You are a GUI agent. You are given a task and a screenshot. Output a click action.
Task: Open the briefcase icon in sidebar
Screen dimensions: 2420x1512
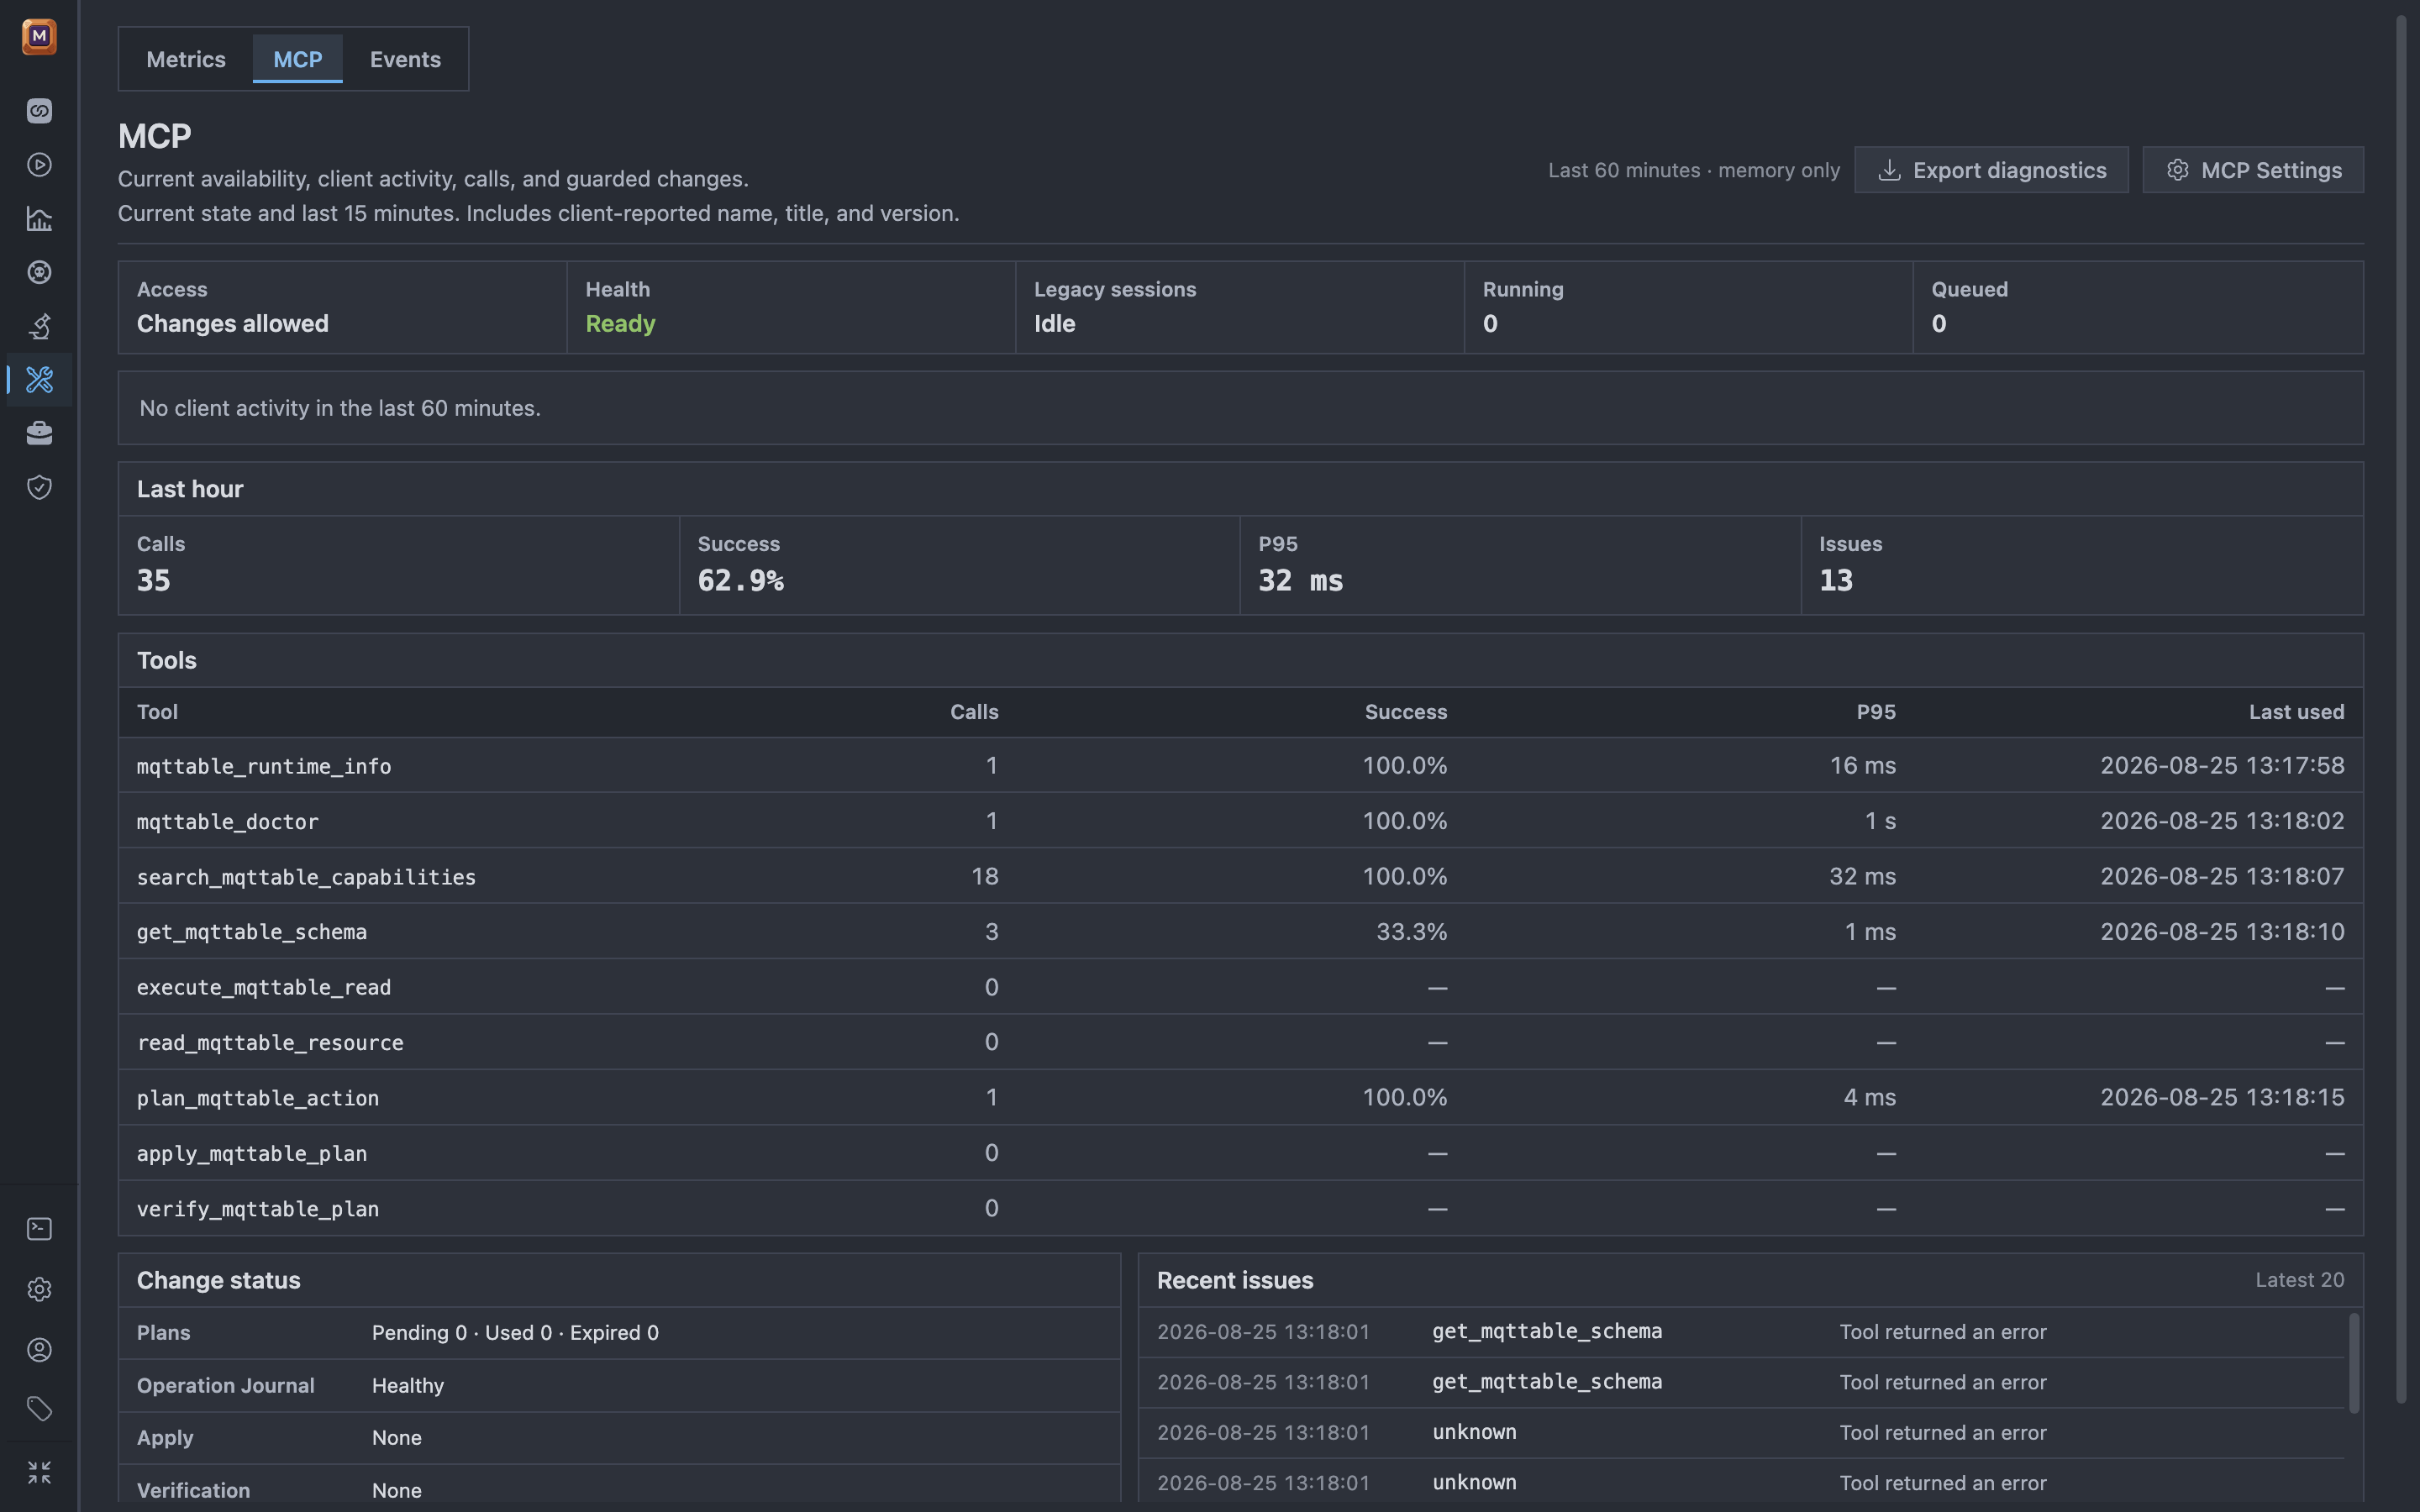coord(39,433)
